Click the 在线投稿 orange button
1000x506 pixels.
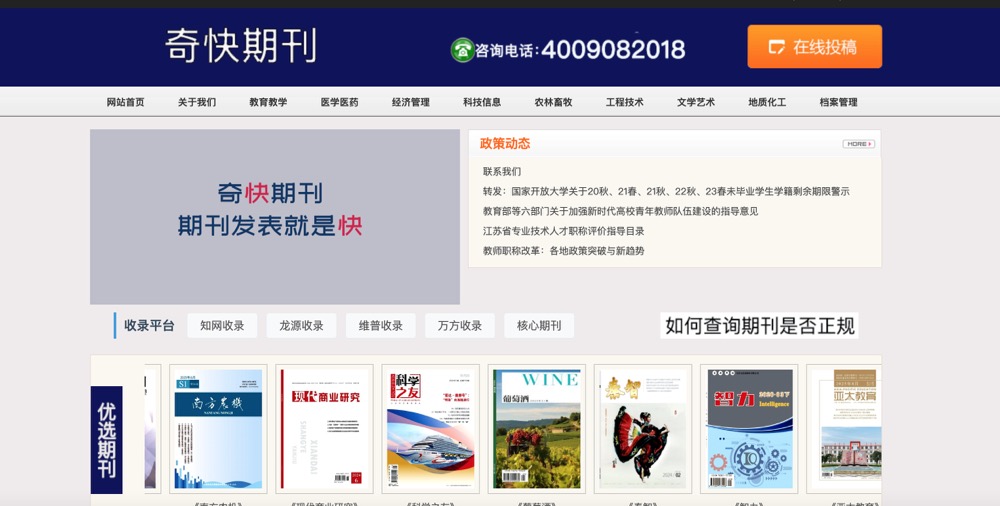point(814,47)
